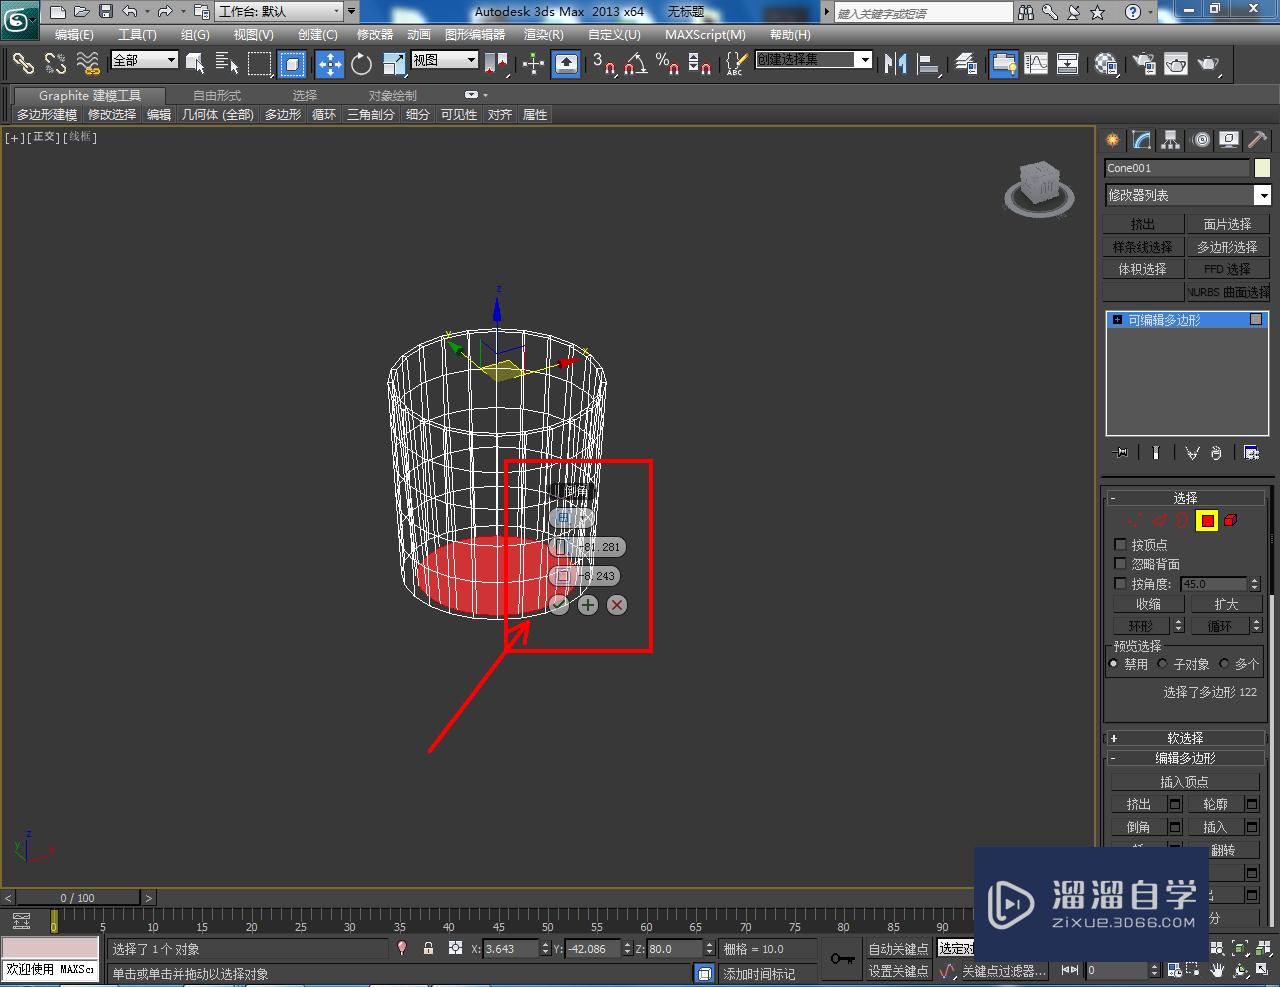Viewport: 1280px width, 987px height.
Task: Click the Unlink Selection icon
Action: click(55, 64)
